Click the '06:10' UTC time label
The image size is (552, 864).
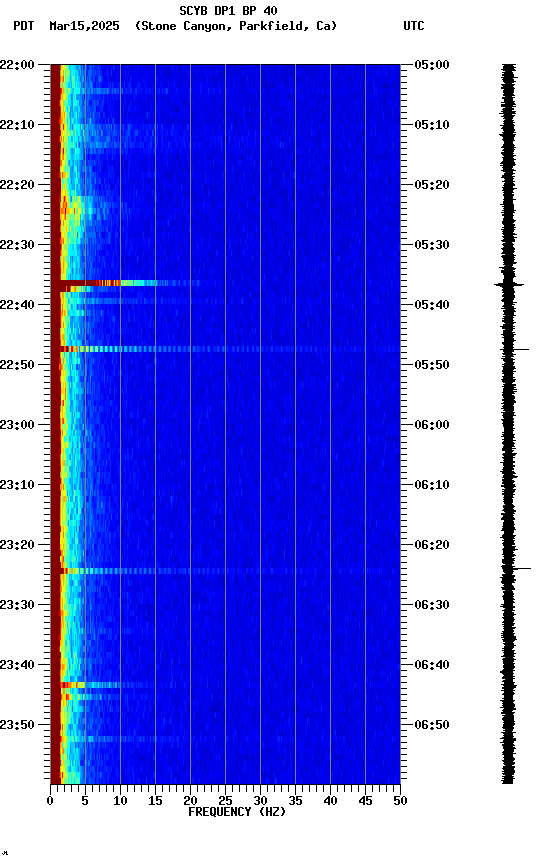pyautogui.click(x=432, y=485)
